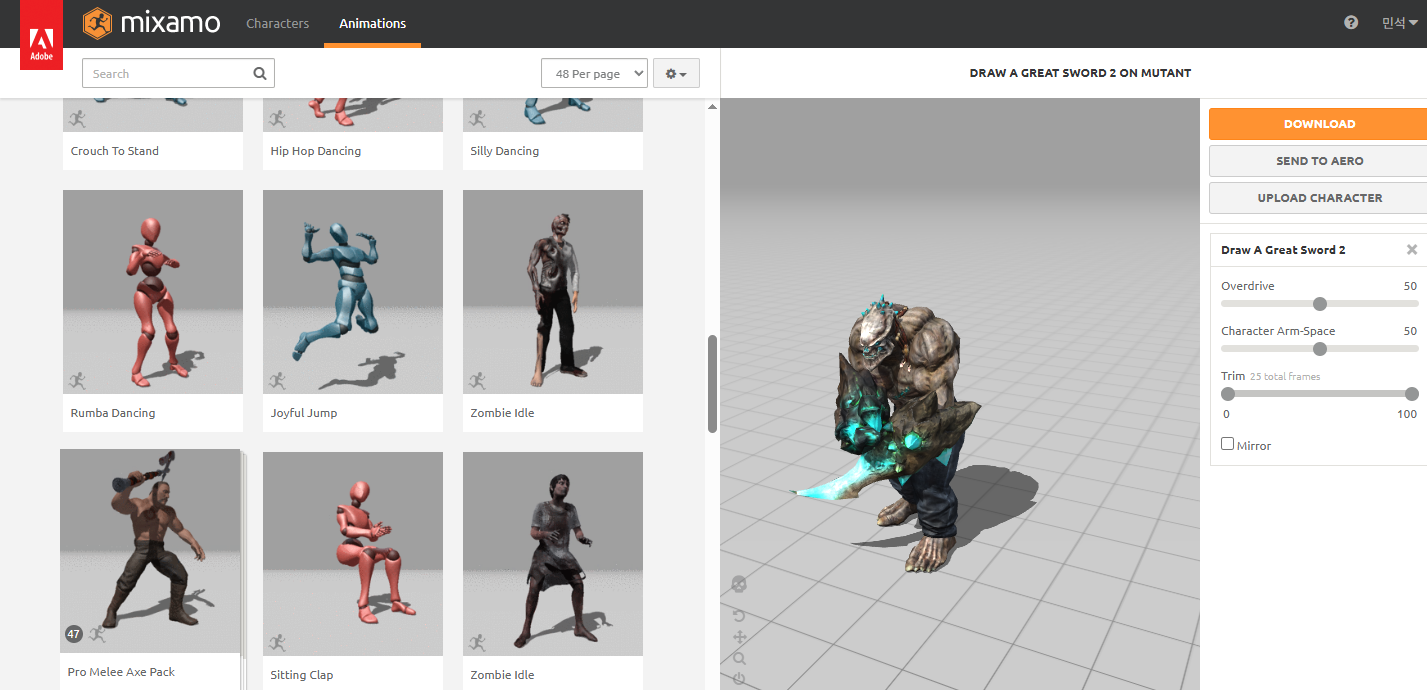Image resolution: width=1427 pixels, height=690 pixels.
Task: Click the animation list scrollbar thumb
Action: coord(712,383)
